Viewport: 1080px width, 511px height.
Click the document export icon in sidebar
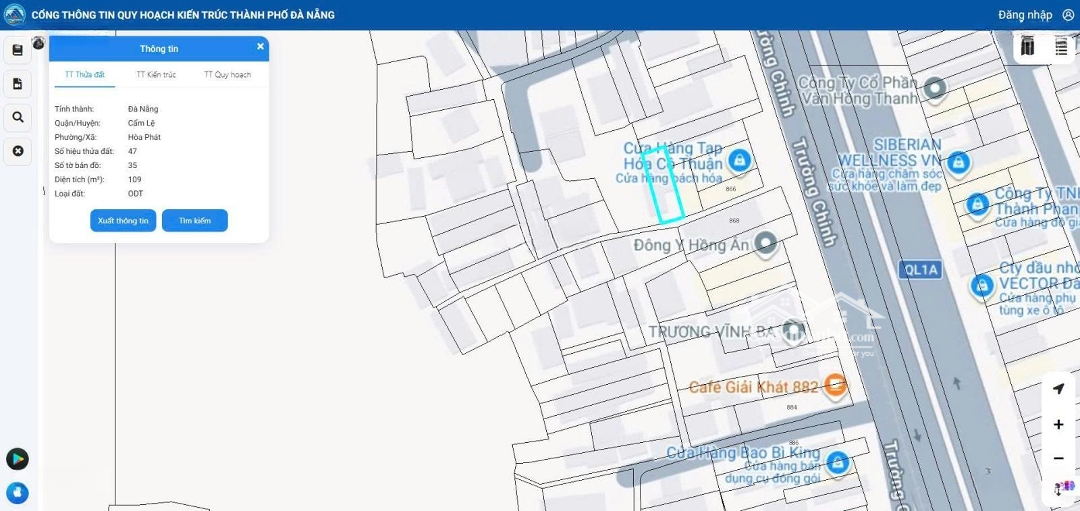point(18,84)
